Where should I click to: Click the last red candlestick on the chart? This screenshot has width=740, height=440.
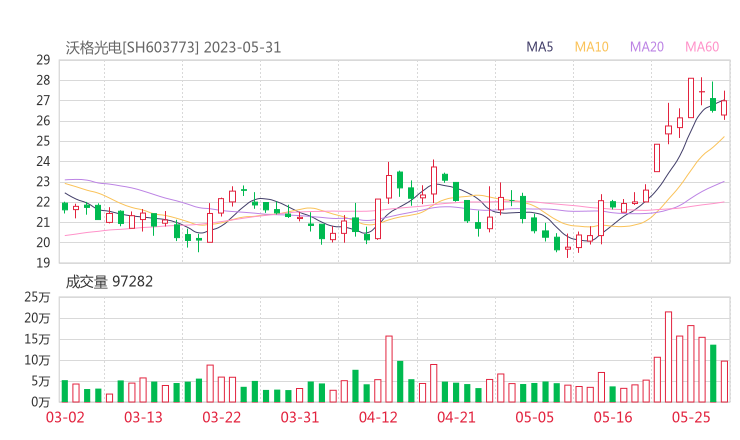pyautogui.click(x=724, y=106)
